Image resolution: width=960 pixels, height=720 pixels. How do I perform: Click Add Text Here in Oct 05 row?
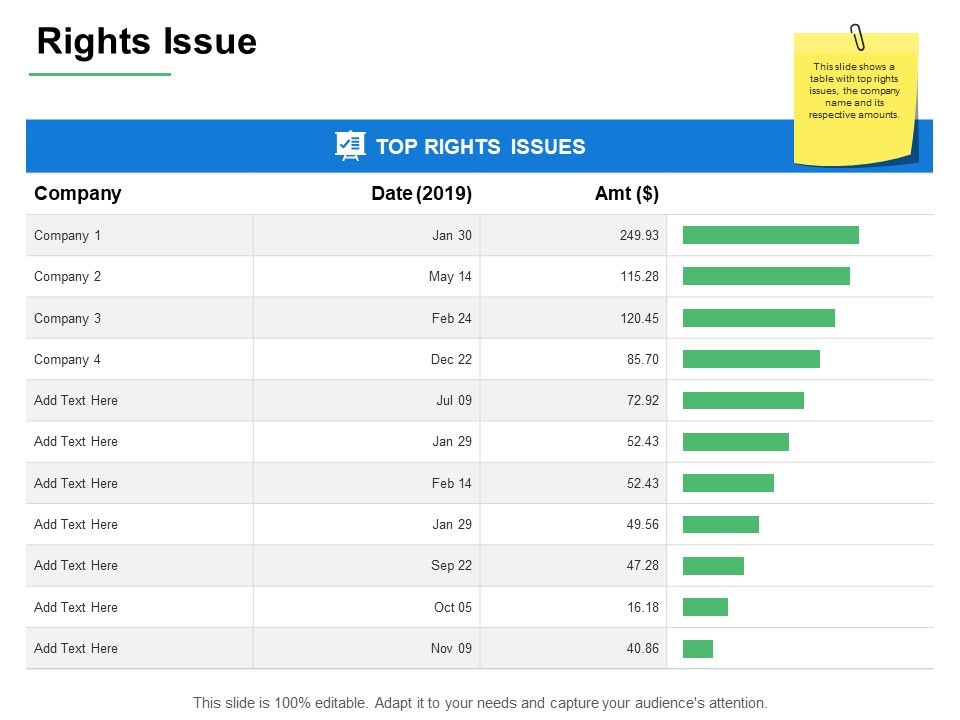pos(76,607)
